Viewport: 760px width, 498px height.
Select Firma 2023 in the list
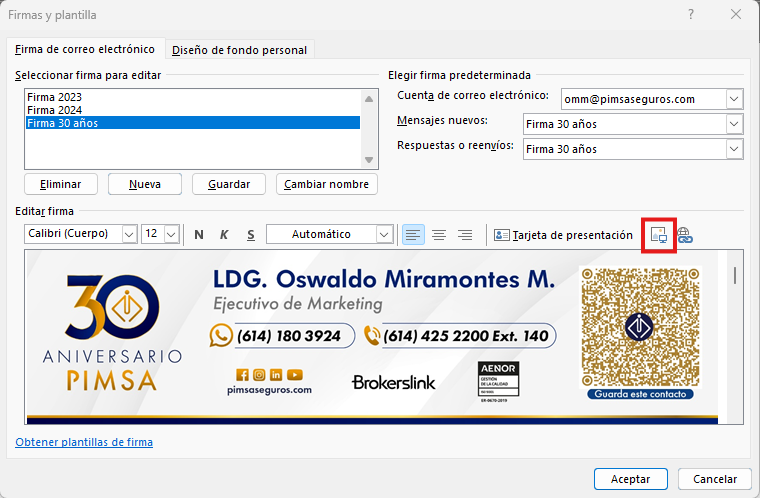pyautogui.click(x=193, y=97)
